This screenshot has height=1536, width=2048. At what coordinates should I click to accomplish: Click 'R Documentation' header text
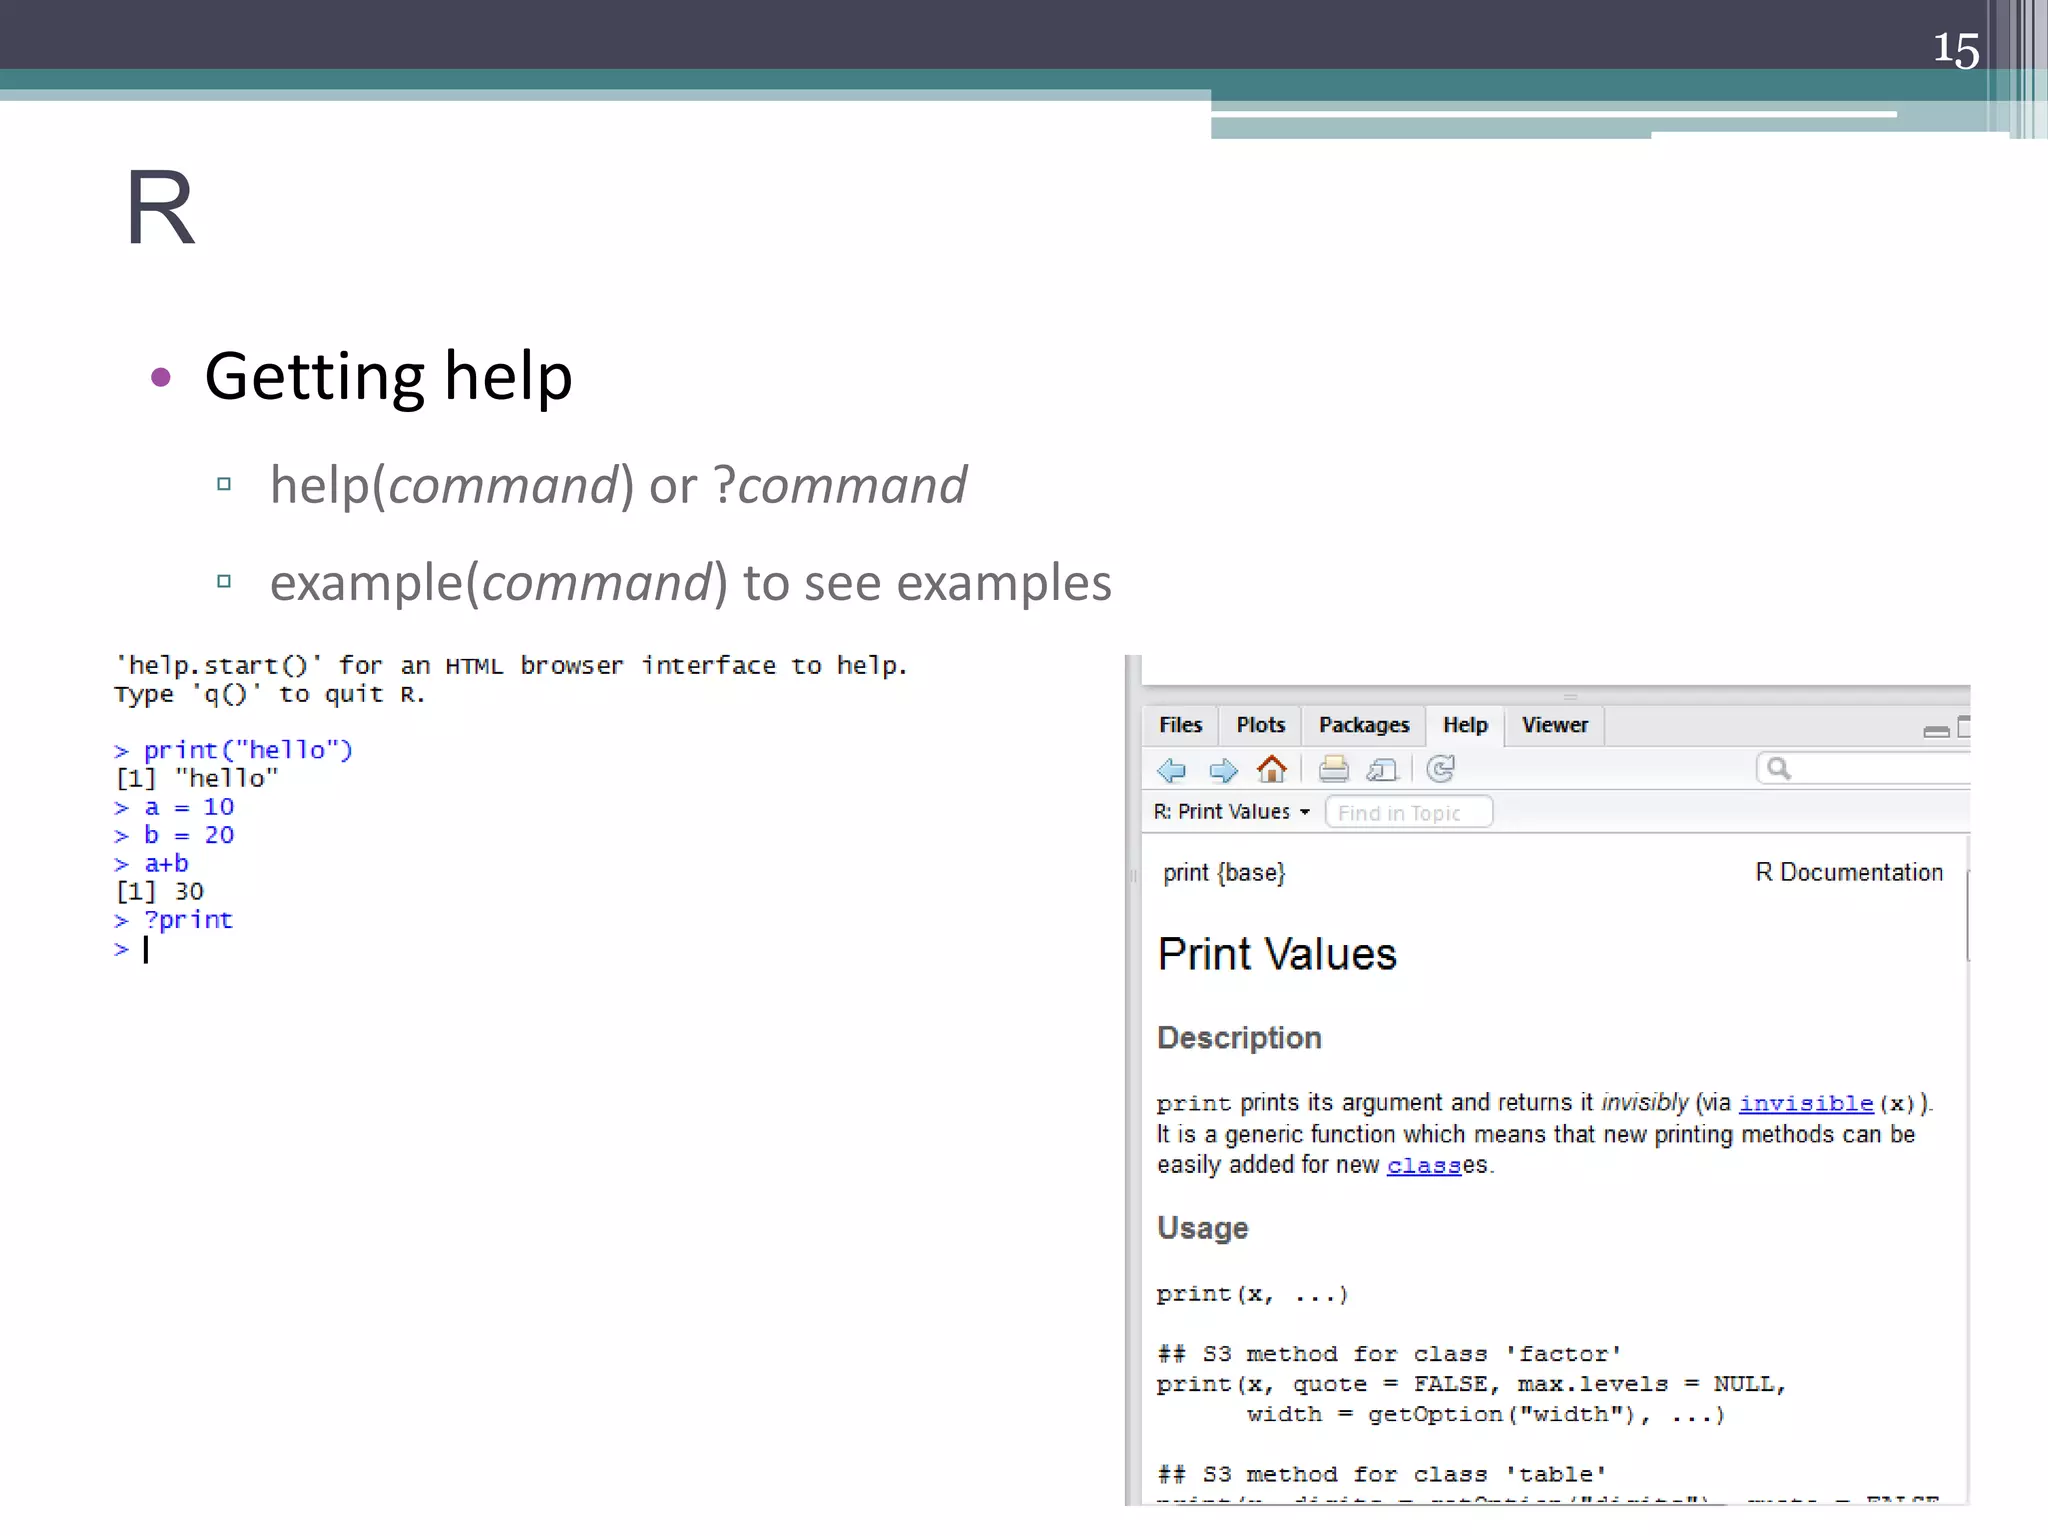click(1849, 872)
